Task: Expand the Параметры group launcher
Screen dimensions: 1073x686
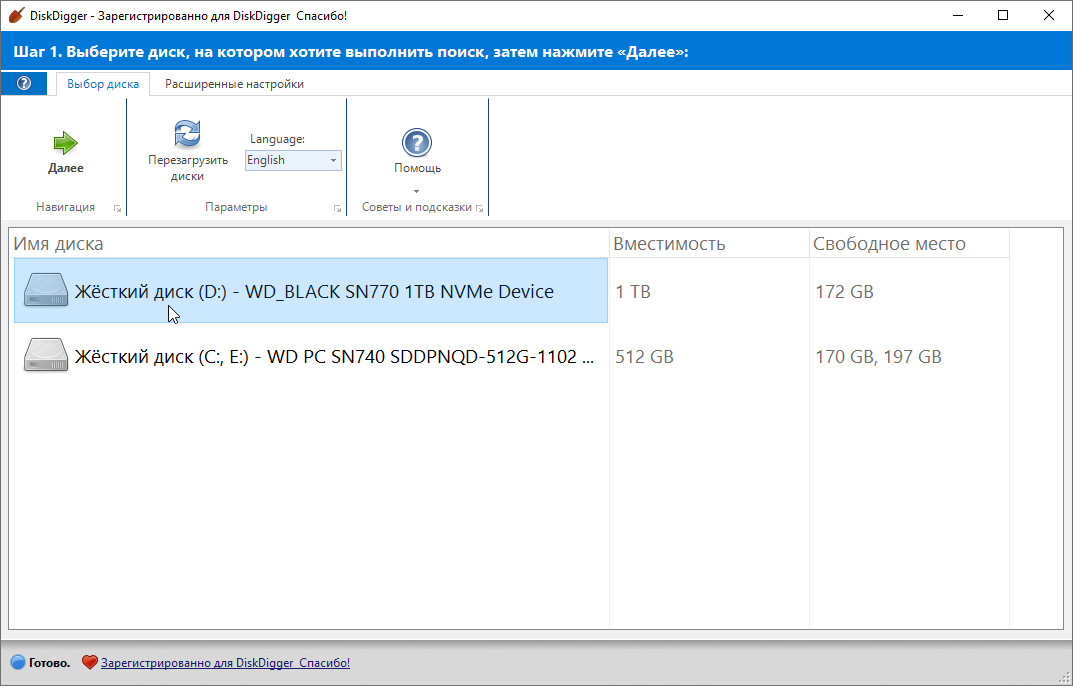Action: pos(336,208)
